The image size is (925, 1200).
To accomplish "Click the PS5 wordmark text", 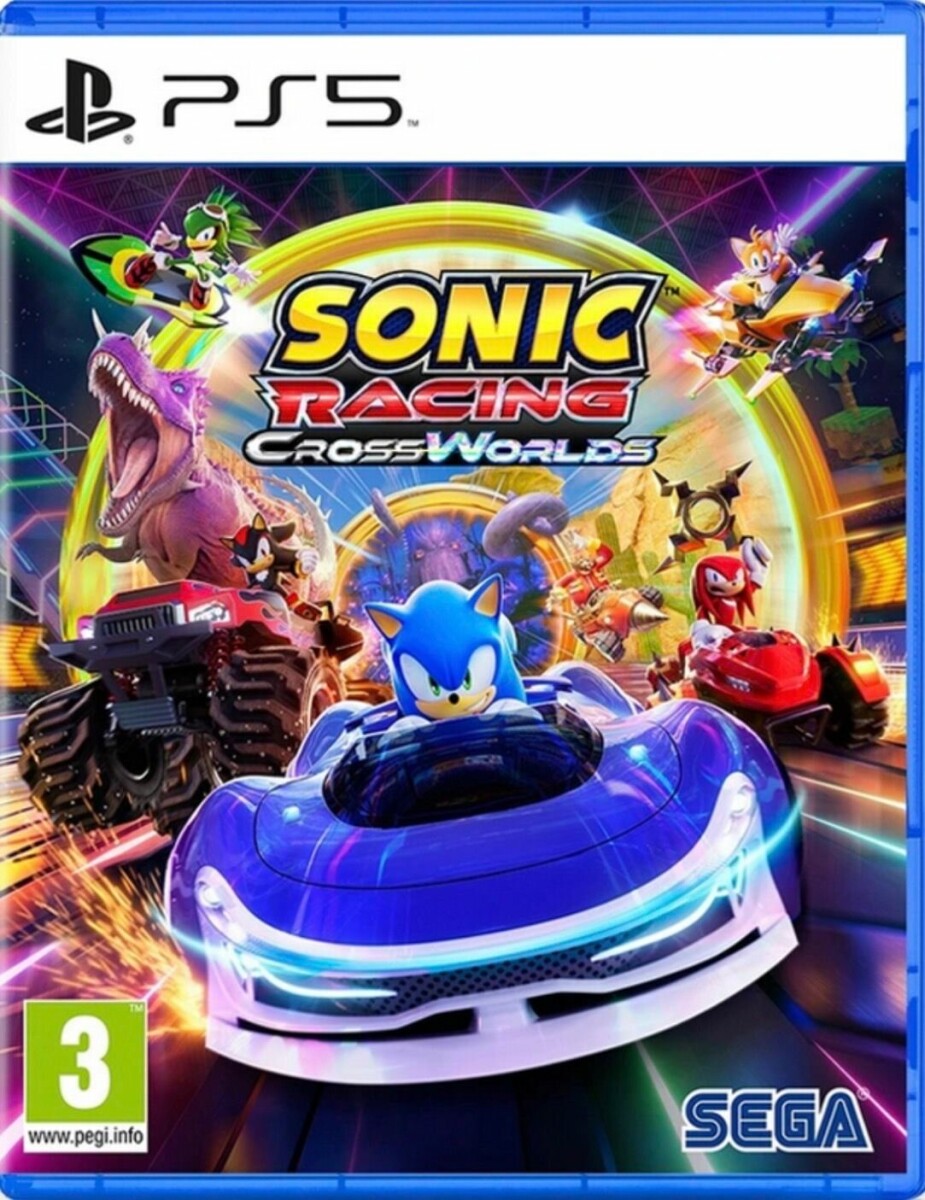I will [x=282, y=101].
